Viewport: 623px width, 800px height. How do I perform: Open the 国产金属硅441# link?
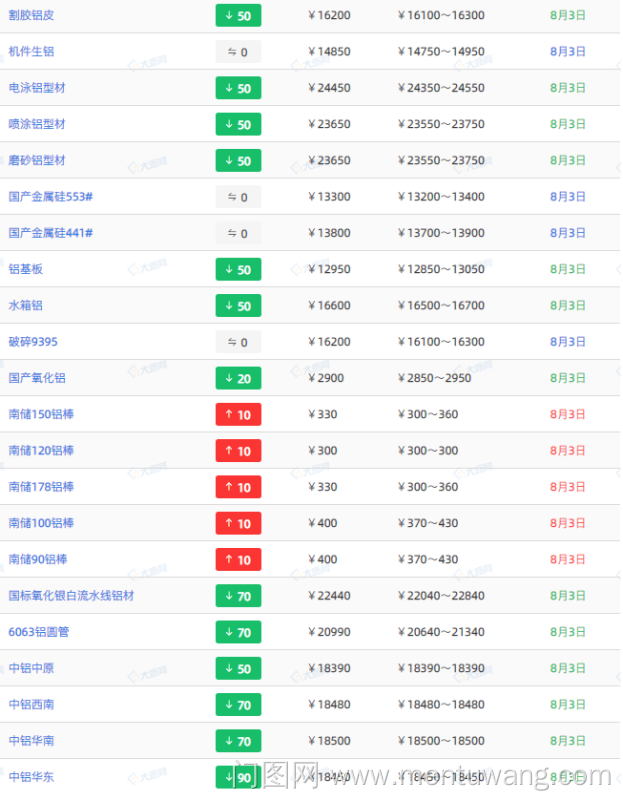(51, 233)
